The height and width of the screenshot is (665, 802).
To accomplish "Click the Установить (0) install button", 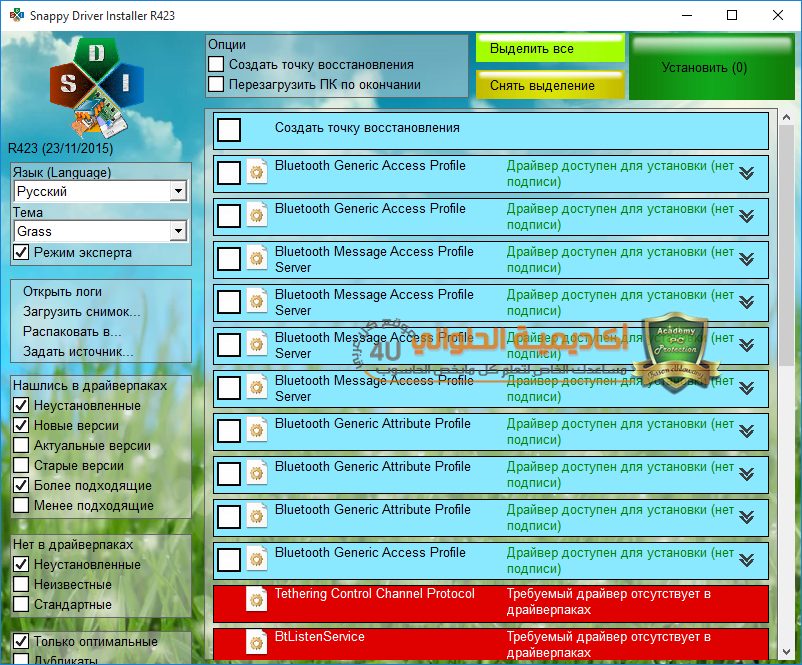I will pyautogui.click(x=711, y=67).
